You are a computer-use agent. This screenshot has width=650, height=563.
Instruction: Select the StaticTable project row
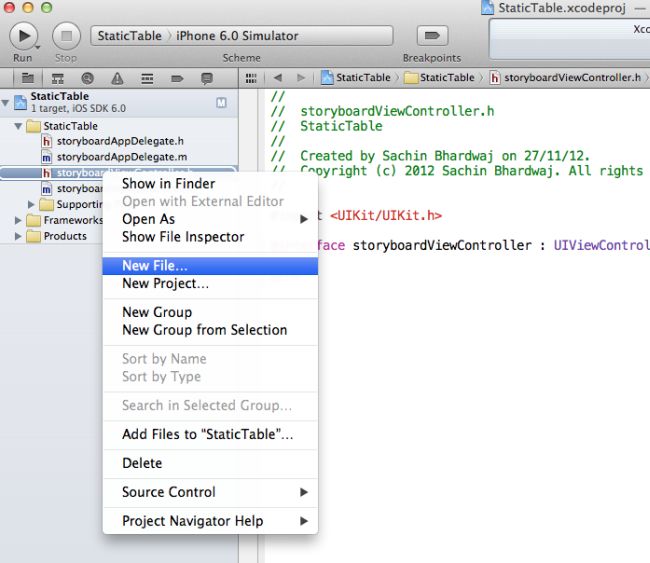point(119,102)
